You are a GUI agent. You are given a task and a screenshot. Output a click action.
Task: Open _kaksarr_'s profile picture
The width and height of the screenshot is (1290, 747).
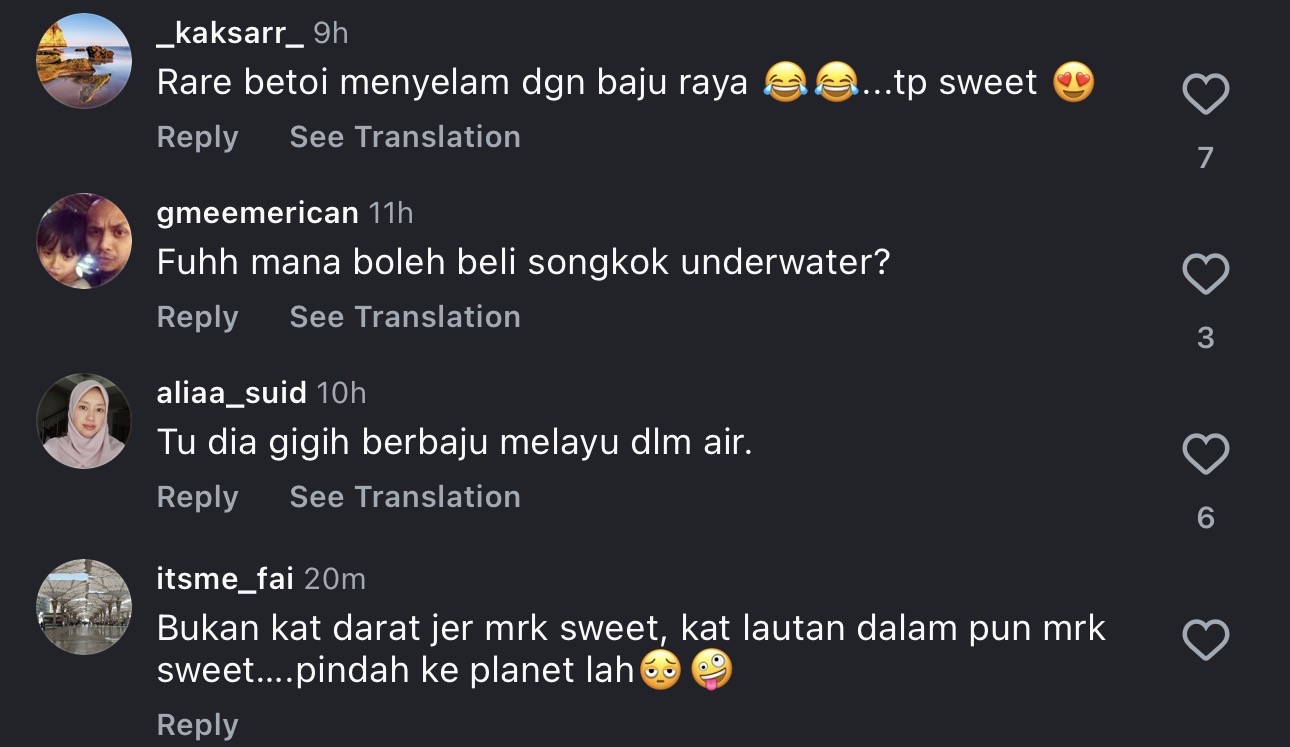coord(84,60)
